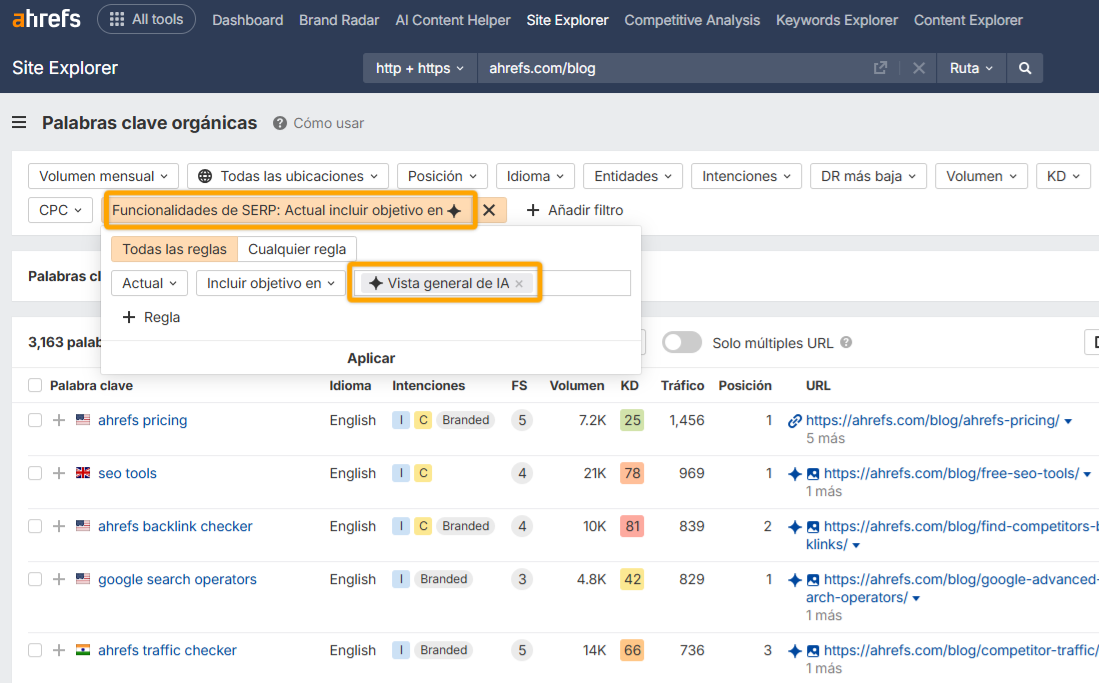Check the ahrefs pricing row checkbox
Screen dimensions: 1099x683
pyautogui.click(x=35, y=420)
